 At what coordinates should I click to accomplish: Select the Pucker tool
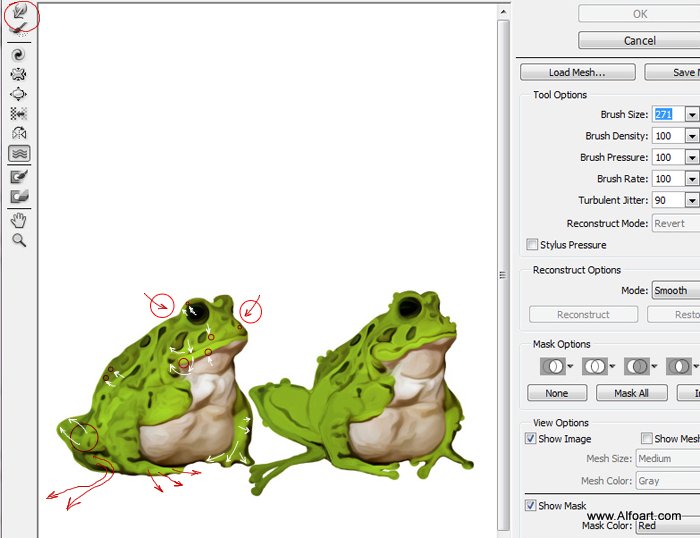click(18, 74)
